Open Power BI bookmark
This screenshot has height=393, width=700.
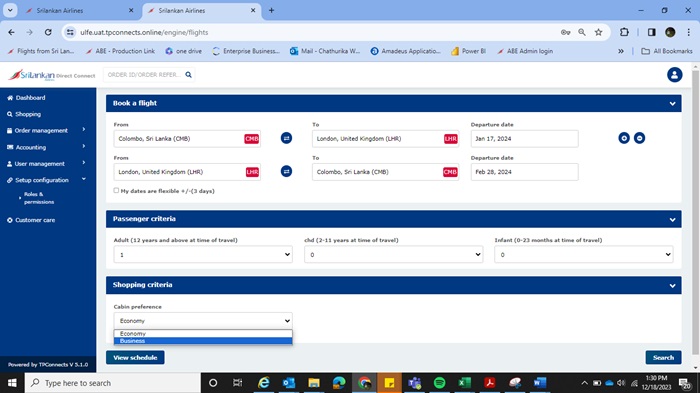(x=468, y=51)
